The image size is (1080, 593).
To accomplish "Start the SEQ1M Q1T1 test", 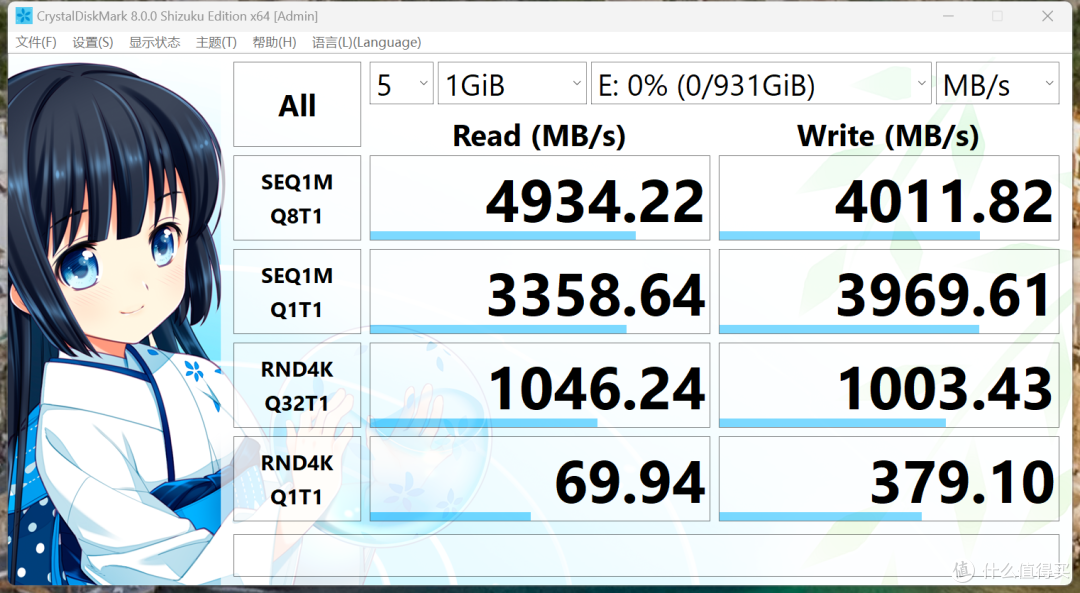I will (x=297, y=292).
